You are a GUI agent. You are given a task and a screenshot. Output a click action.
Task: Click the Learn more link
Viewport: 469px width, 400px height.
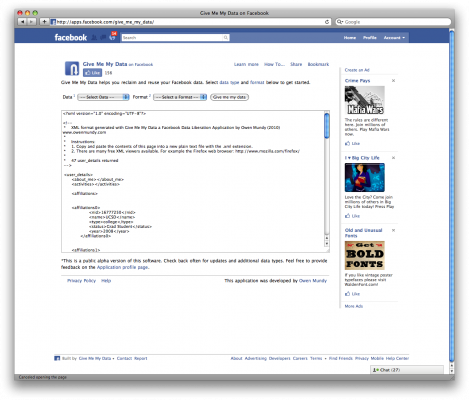click(x=246, y=64)
